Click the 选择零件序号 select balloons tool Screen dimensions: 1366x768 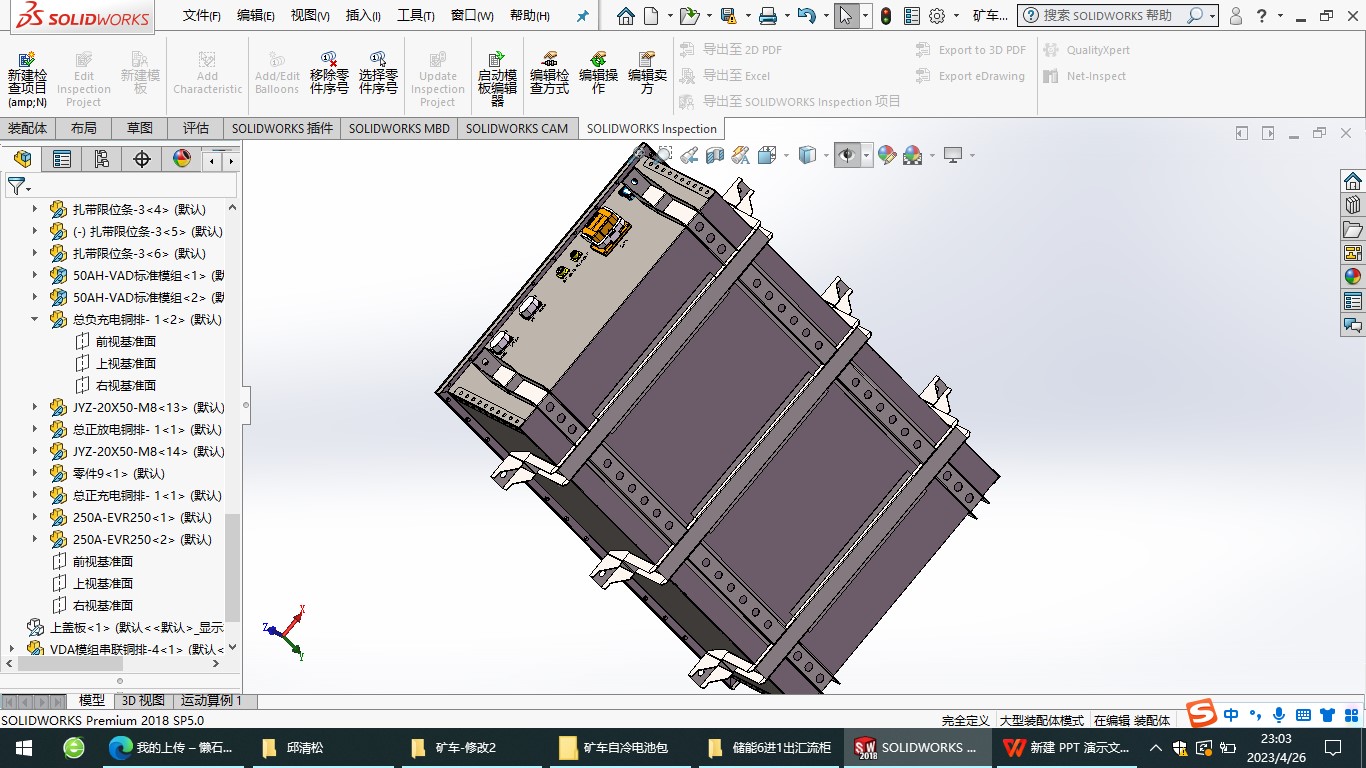[378, 73]
